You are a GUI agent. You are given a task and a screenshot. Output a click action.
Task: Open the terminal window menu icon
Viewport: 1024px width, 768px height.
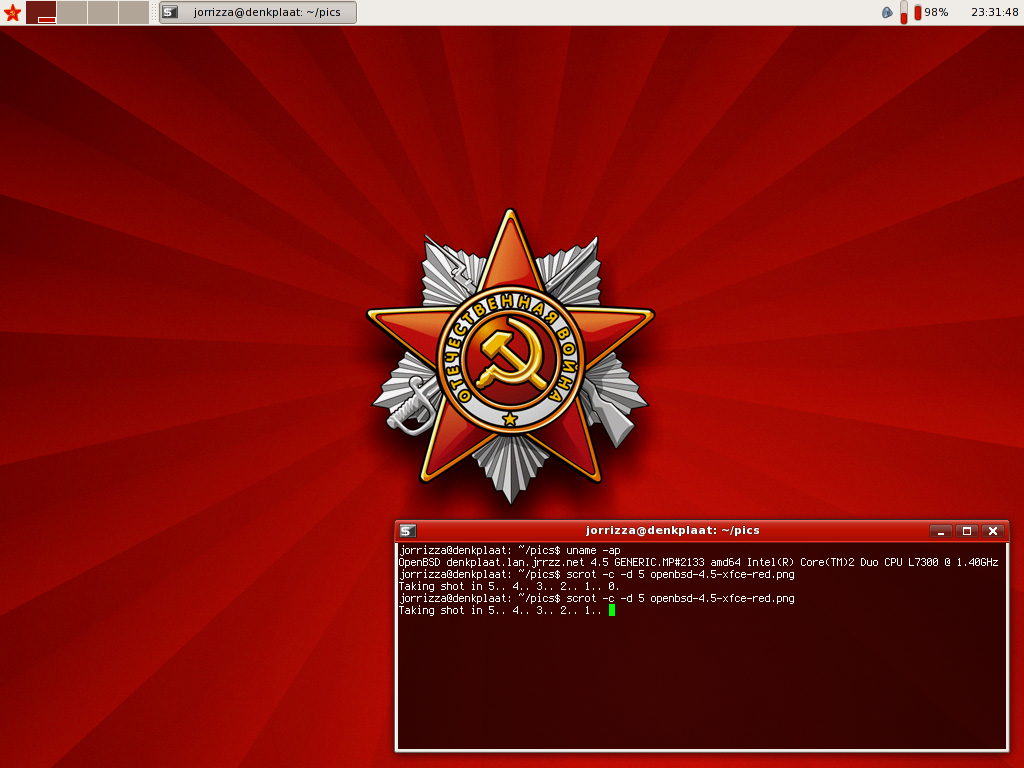(408, 531)
